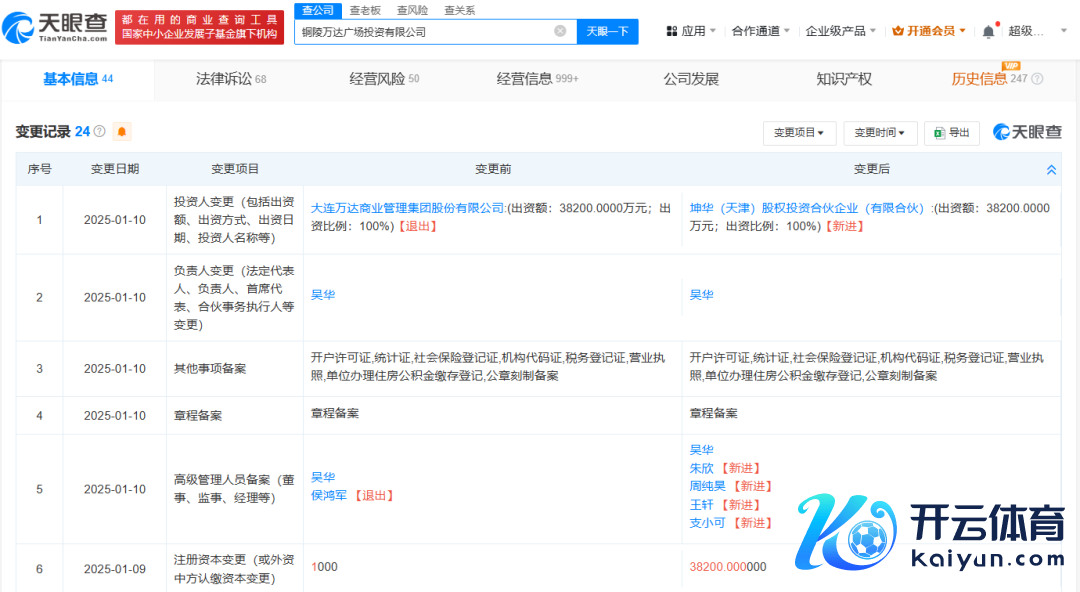Collapse the table using the double-chevron icon

tap(1051, 170)
